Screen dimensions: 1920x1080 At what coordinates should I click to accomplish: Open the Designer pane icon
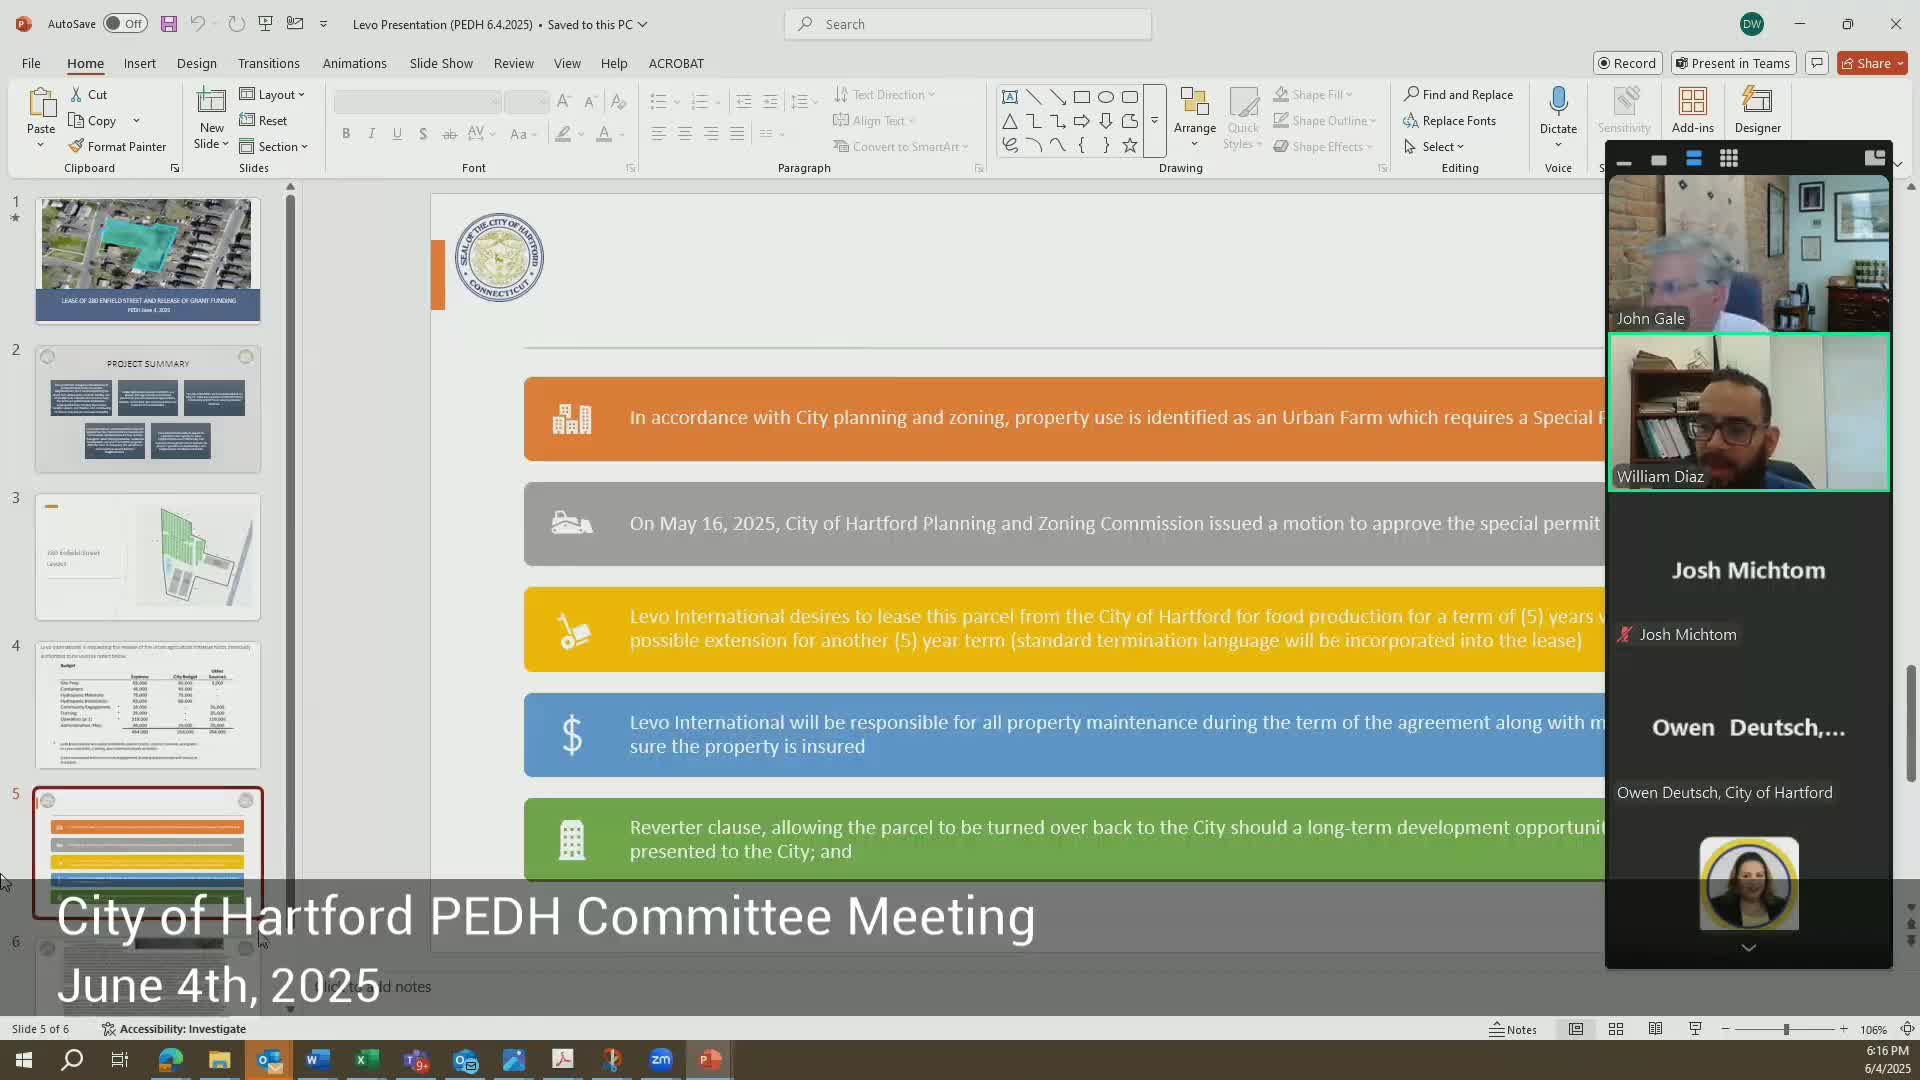1757,102
